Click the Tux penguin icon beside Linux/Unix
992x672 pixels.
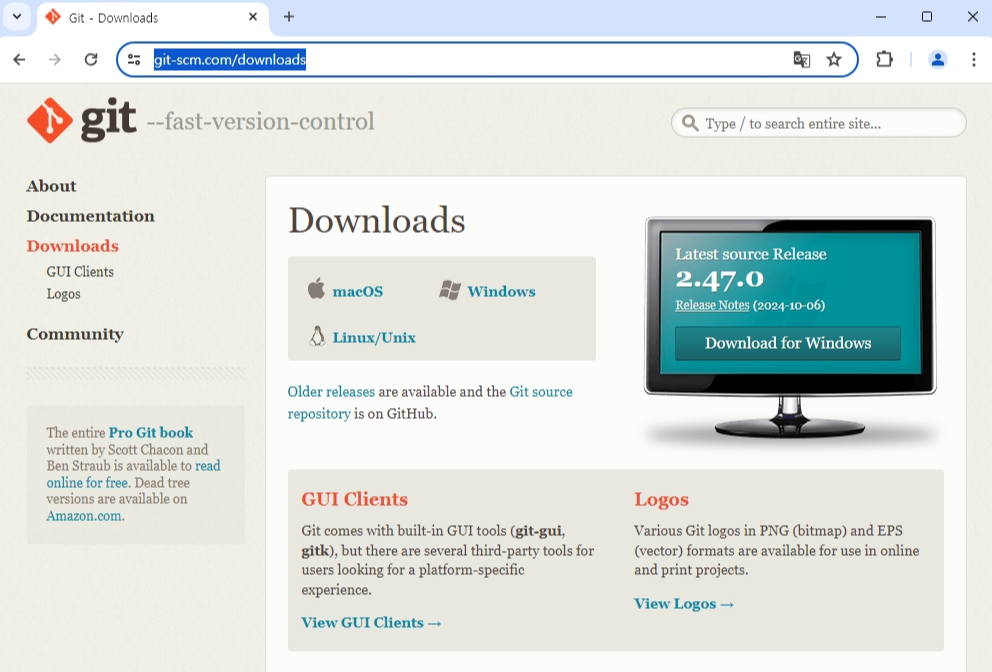pyautogui.click(x=317, y=336)
